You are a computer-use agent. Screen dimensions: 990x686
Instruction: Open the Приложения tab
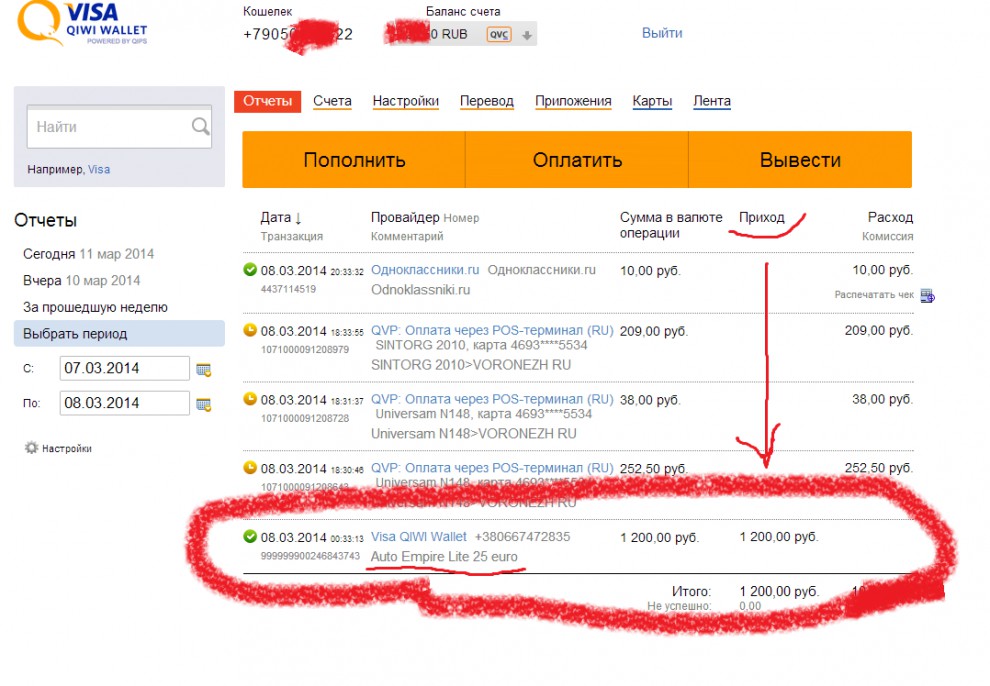(x=573, y=101)
